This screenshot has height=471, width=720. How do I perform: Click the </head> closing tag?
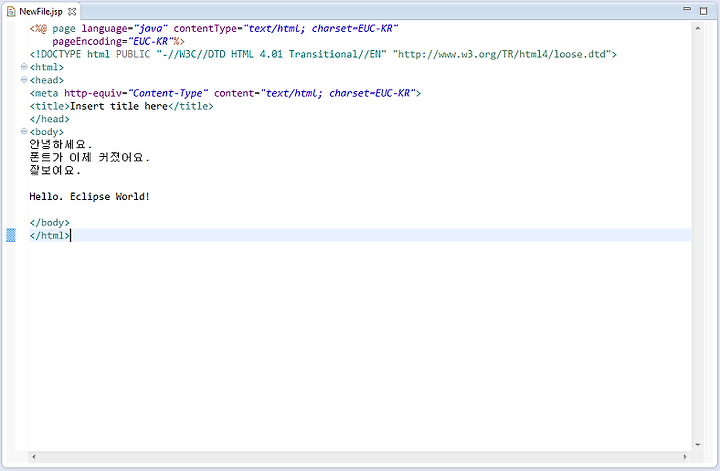point(50,119)
